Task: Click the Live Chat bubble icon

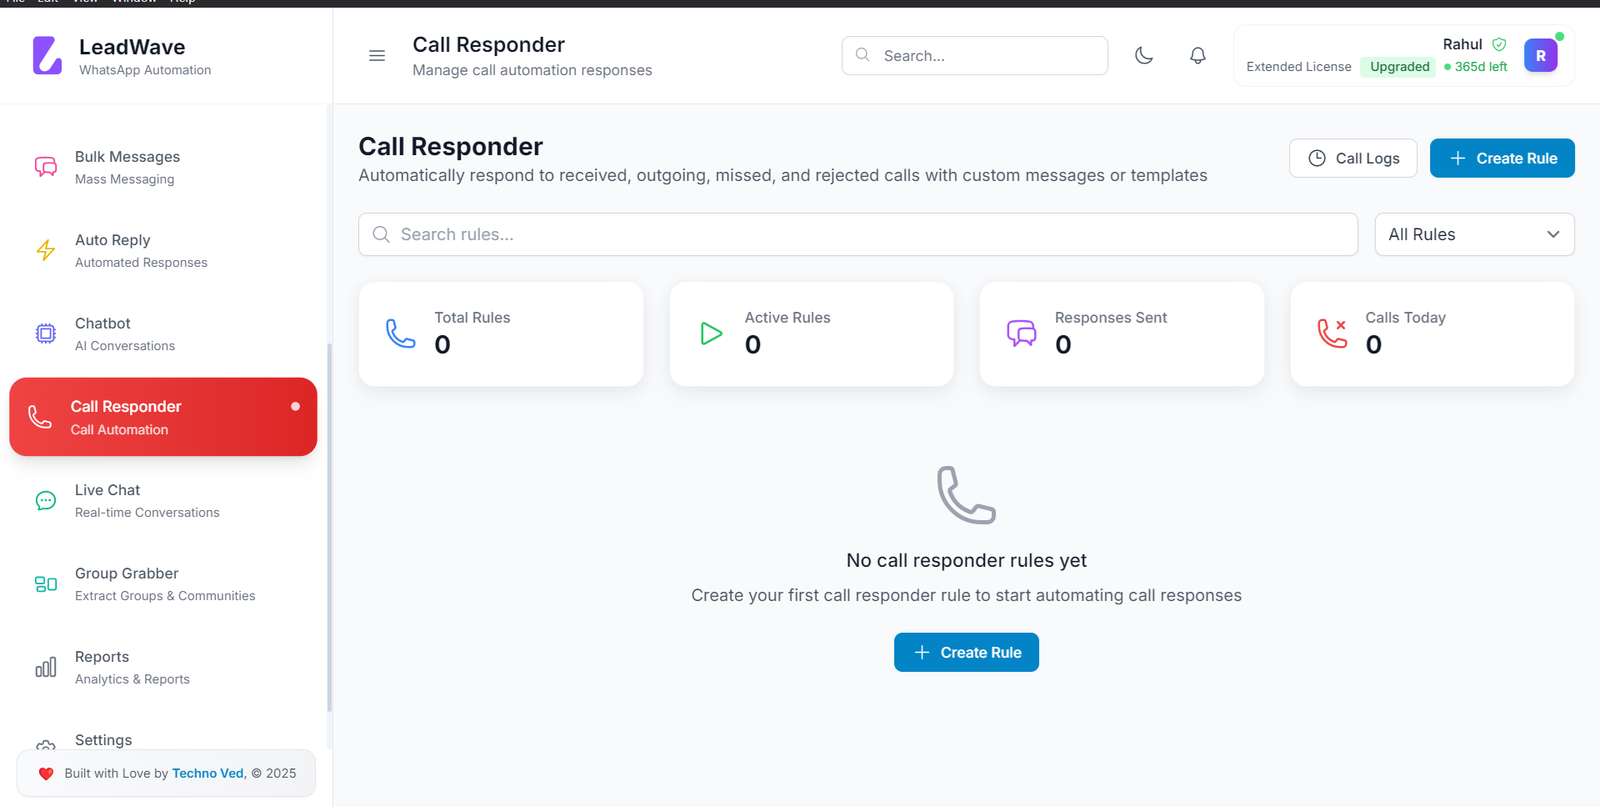Action: coord(46,500)
